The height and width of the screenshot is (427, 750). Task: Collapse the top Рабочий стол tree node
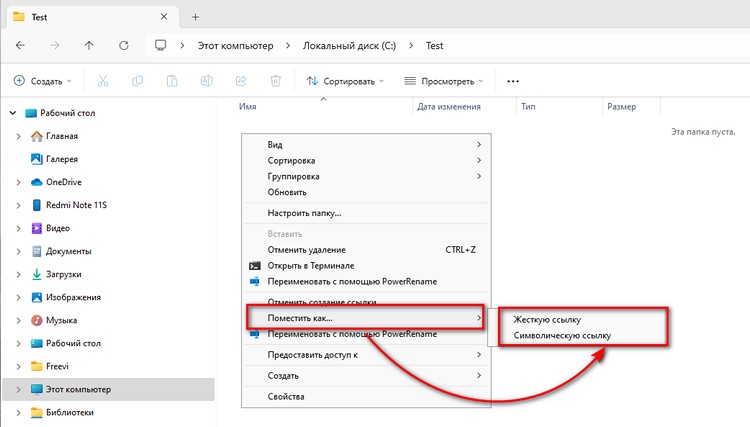pyautogui.click(x=13, y=113)
